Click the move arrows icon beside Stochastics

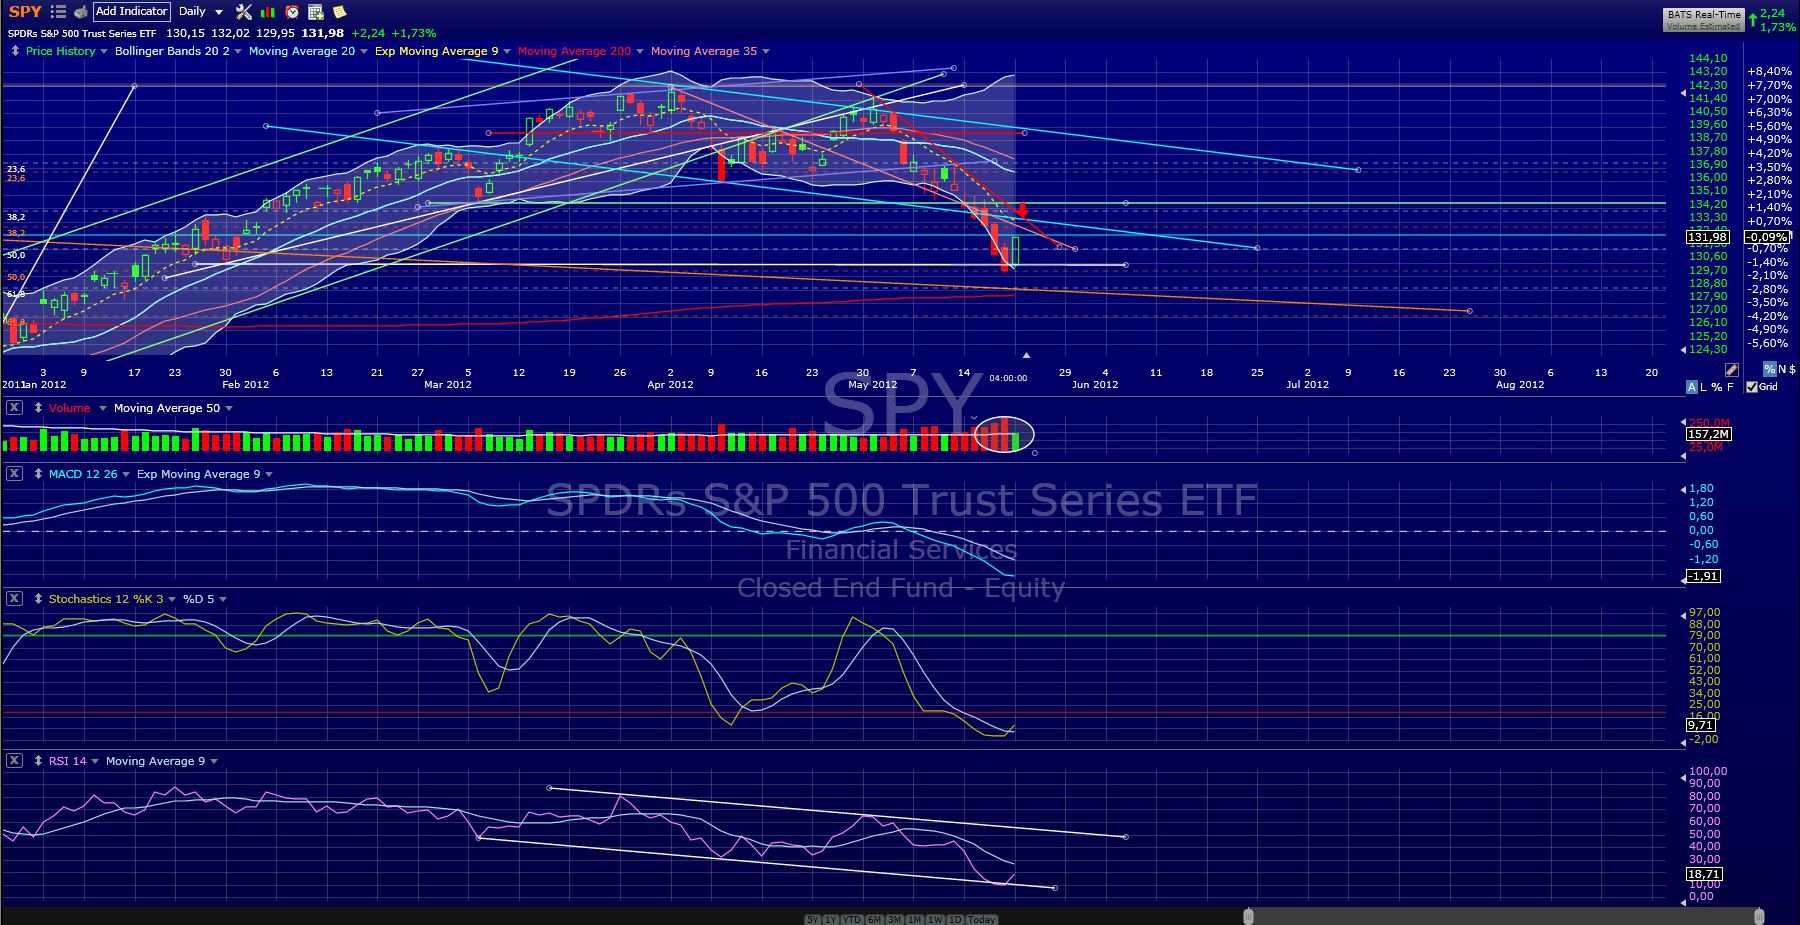tap(38, 599)
